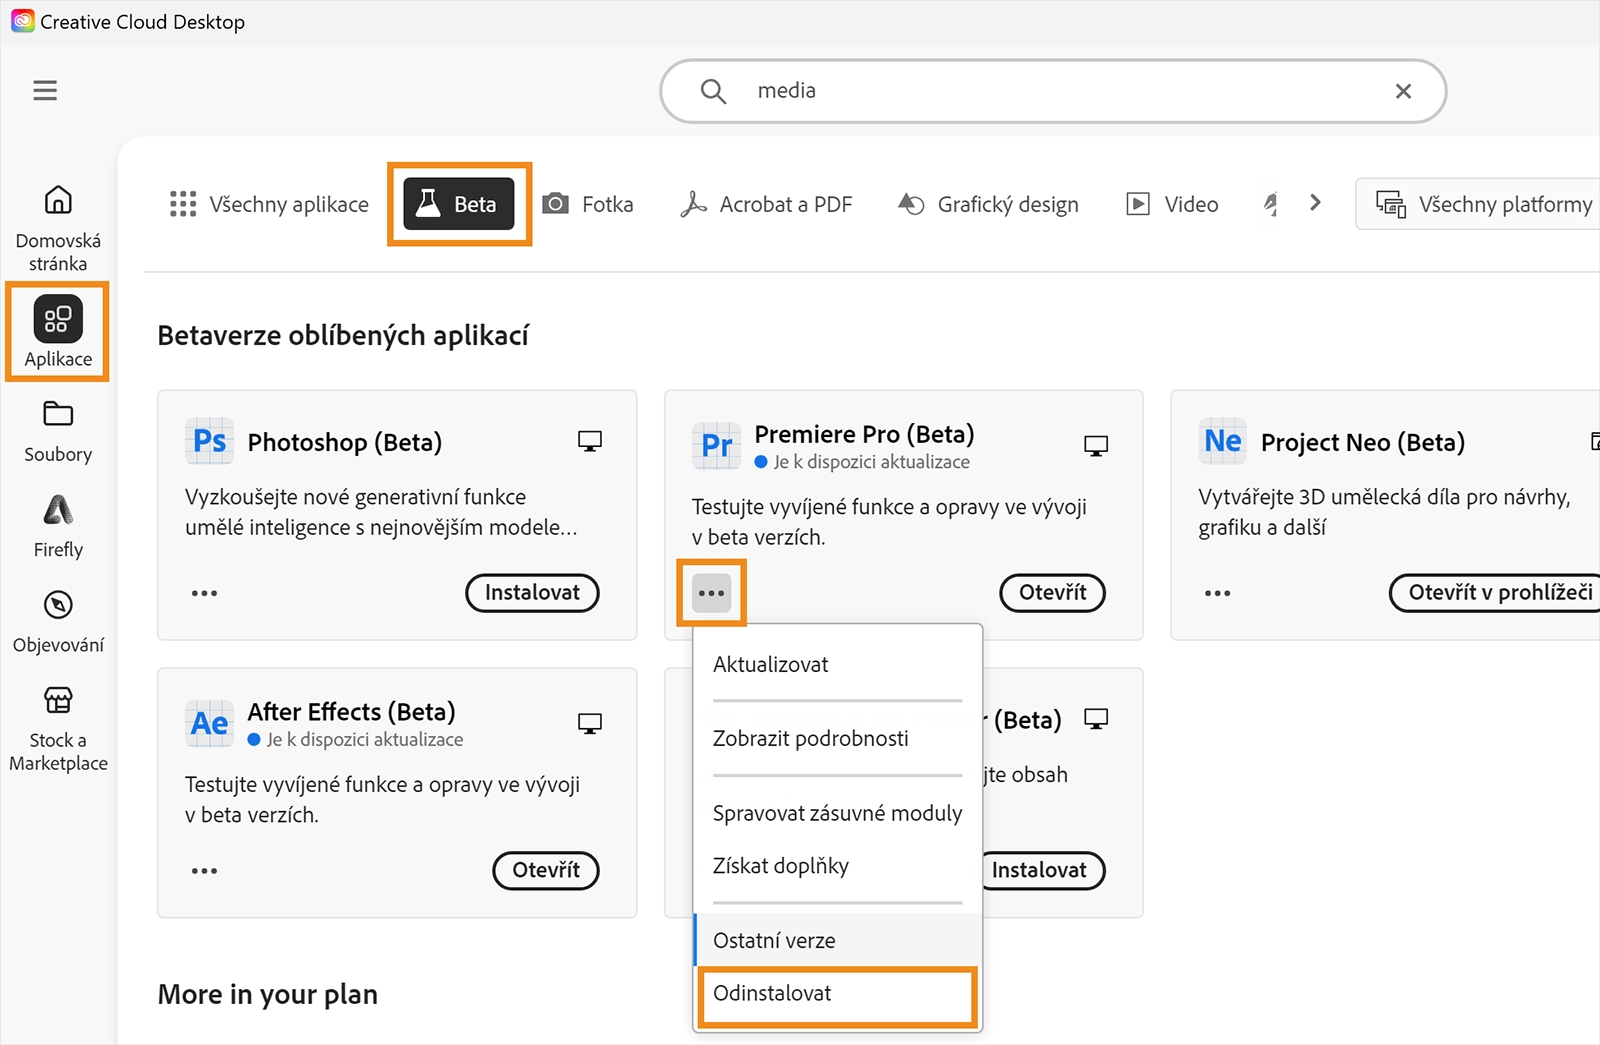Click update notice under After Effects (Beta)
The height and width of the screenshot is (1045, 1600).
[x=355, y=740]
